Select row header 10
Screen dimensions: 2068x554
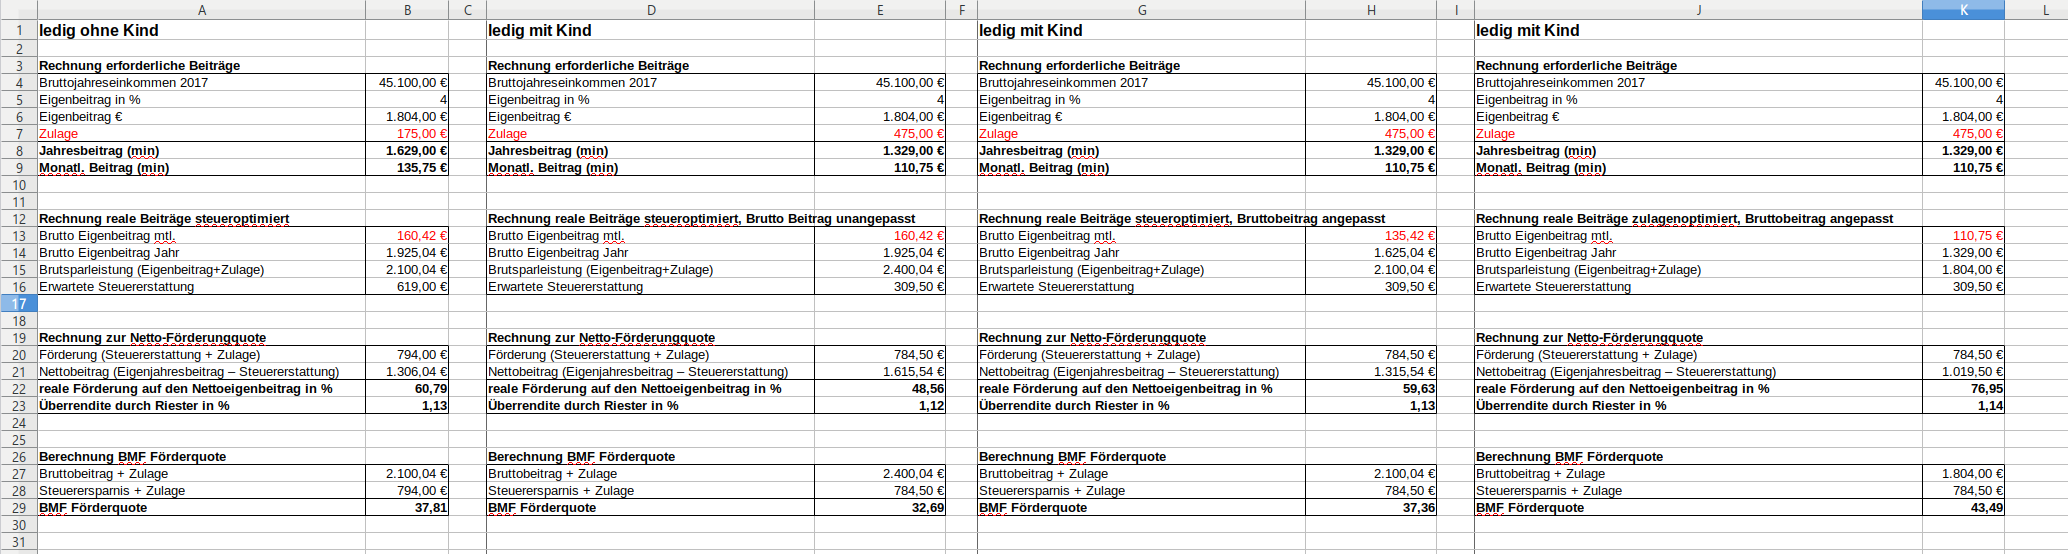click(x=19, y=185)
